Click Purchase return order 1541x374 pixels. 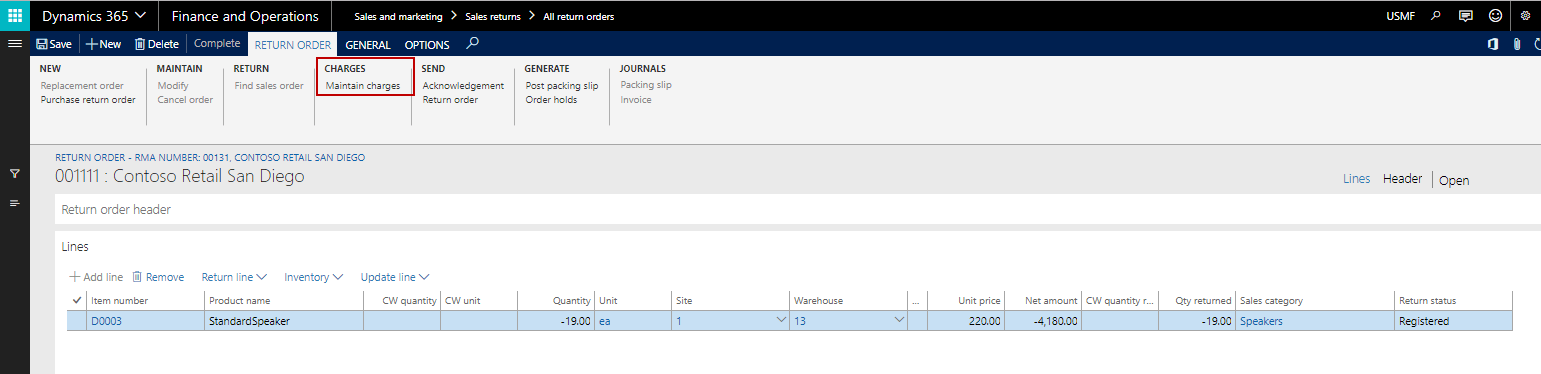pos(88,100)
